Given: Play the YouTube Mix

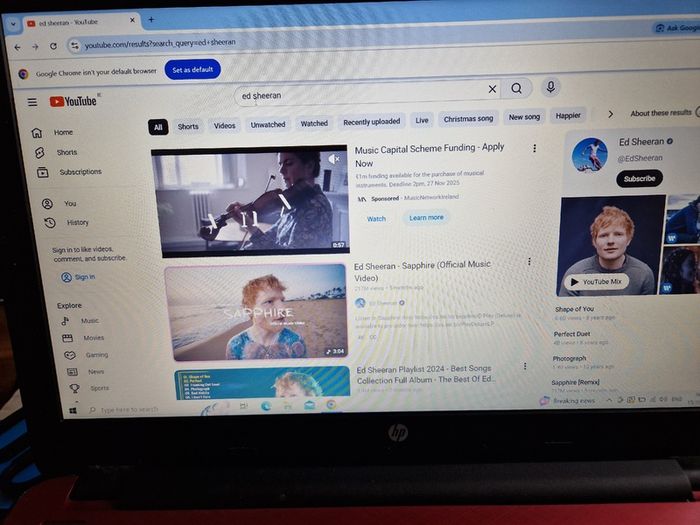Looking at the screenshot, I should click(x=596, y=282).
